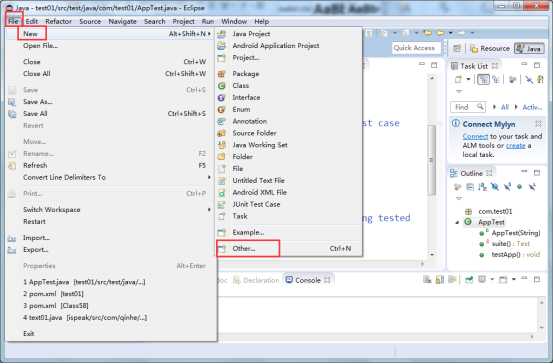Open the Refactor menu
The width and height of the screenshot is (553, 364).
point(58,22)
